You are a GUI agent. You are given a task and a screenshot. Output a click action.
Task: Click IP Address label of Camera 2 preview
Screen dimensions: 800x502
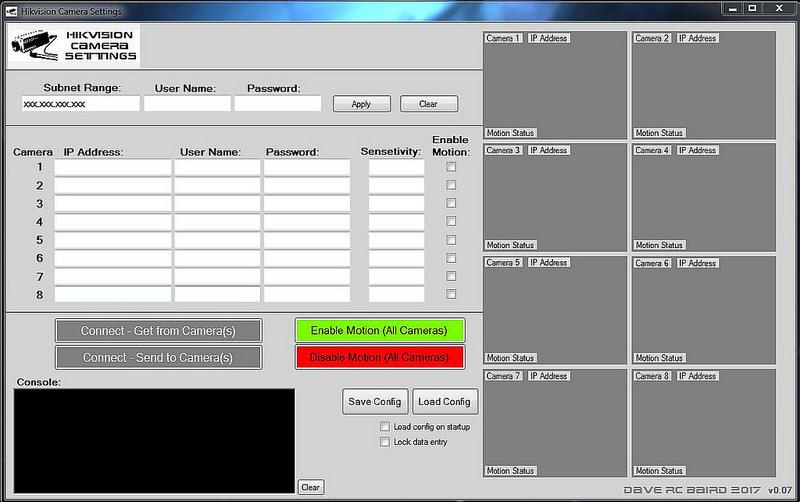pos(697,38)
